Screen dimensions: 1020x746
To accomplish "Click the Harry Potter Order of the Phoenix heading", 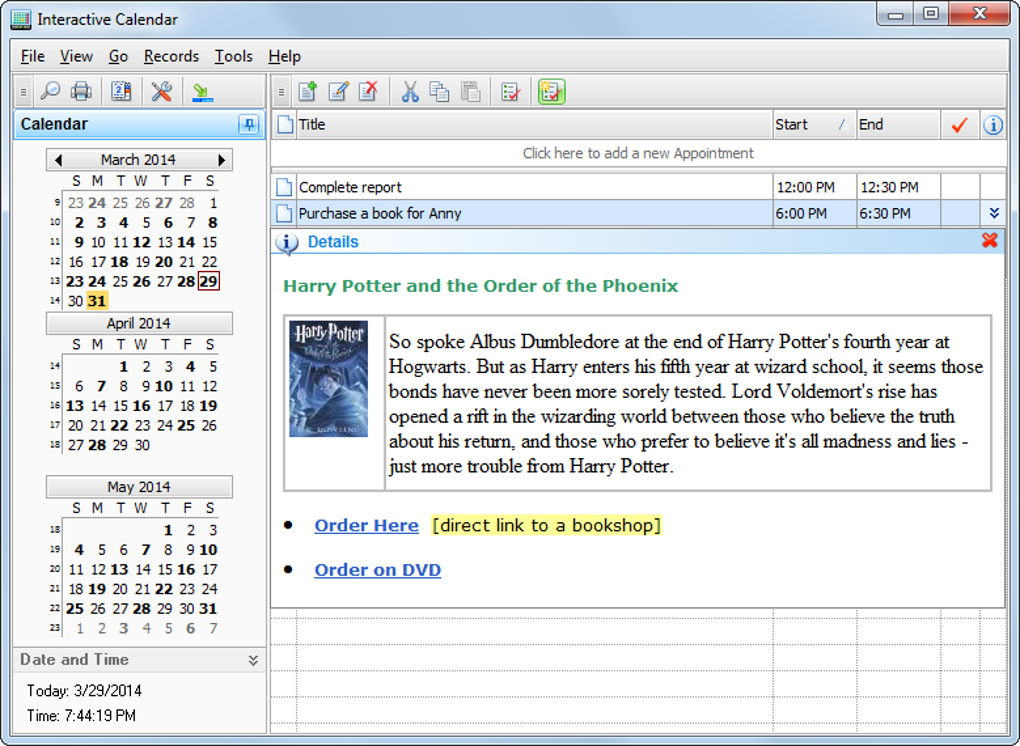I will point(481,286).
